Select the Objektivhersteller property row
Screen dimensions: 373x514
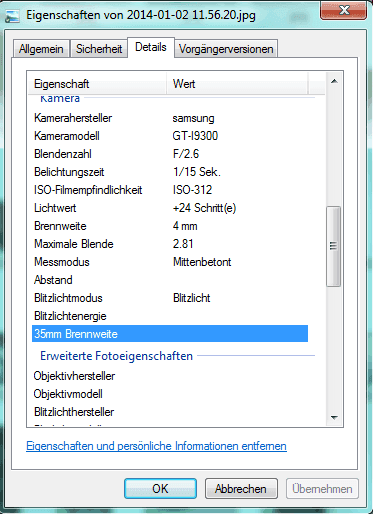170,376
